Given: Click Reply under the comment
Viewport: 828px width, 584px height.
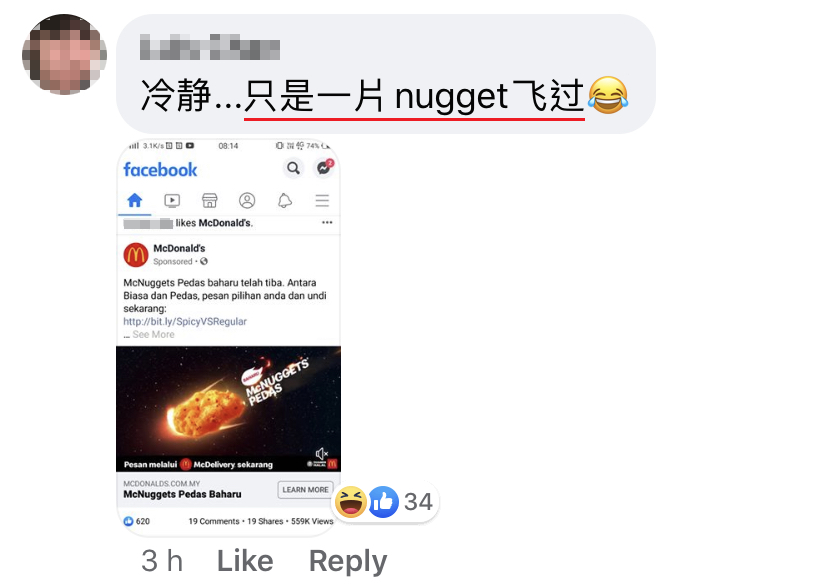Looking at the screenshot, I should (x=348, y=561).
